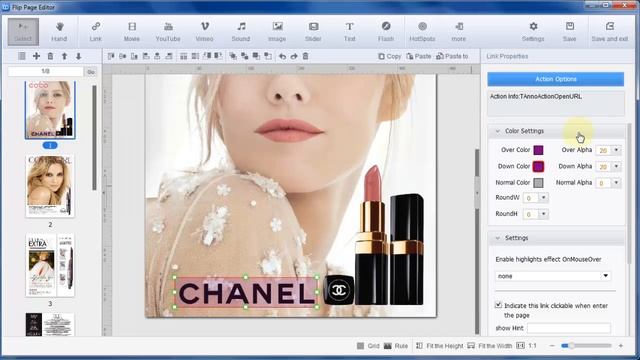
Task: Open the RoundW dropdown
Action: point(544,198)
